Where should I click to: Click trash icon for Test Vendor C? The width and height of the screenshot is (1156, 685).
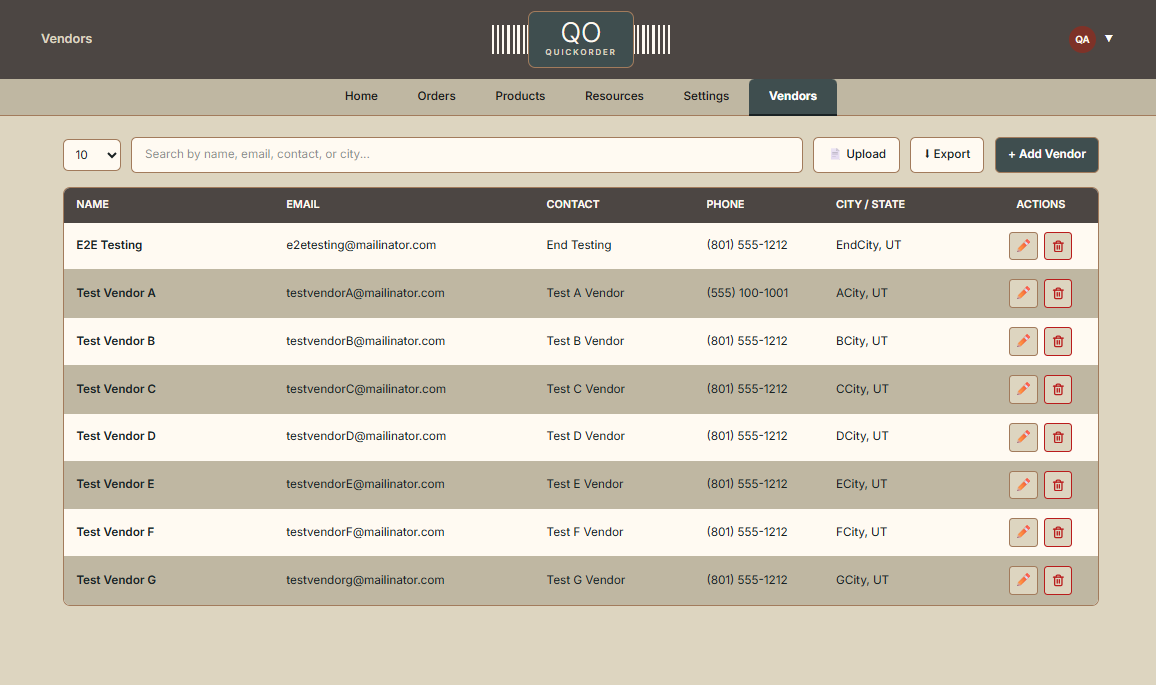coord(1058,389)
